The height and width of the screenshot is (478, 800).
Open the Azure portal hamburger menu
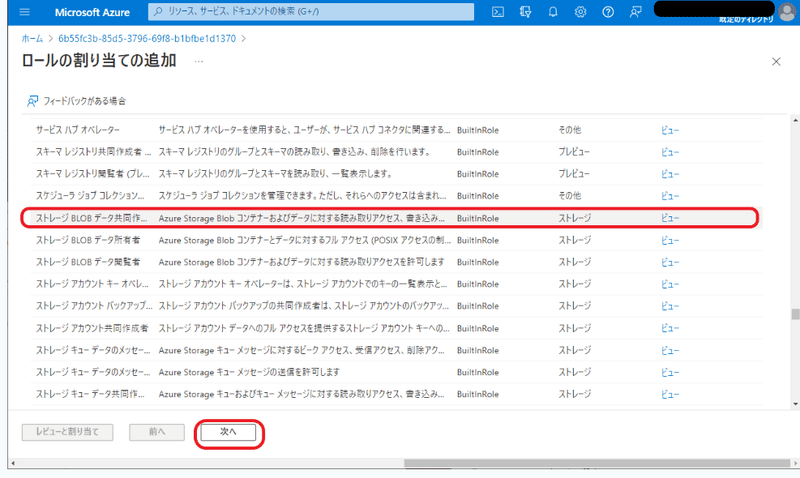(24, 12)
